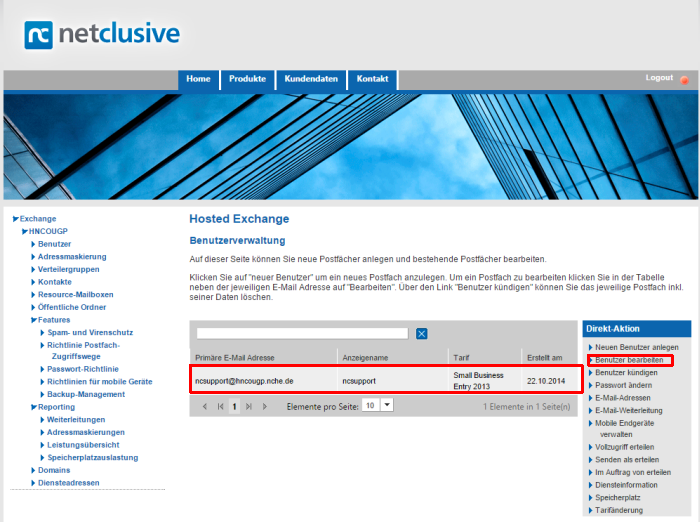700x522 pixels.
Task: Open Verteilergruppen in the left tree
Action: click(x=68, y=269)
